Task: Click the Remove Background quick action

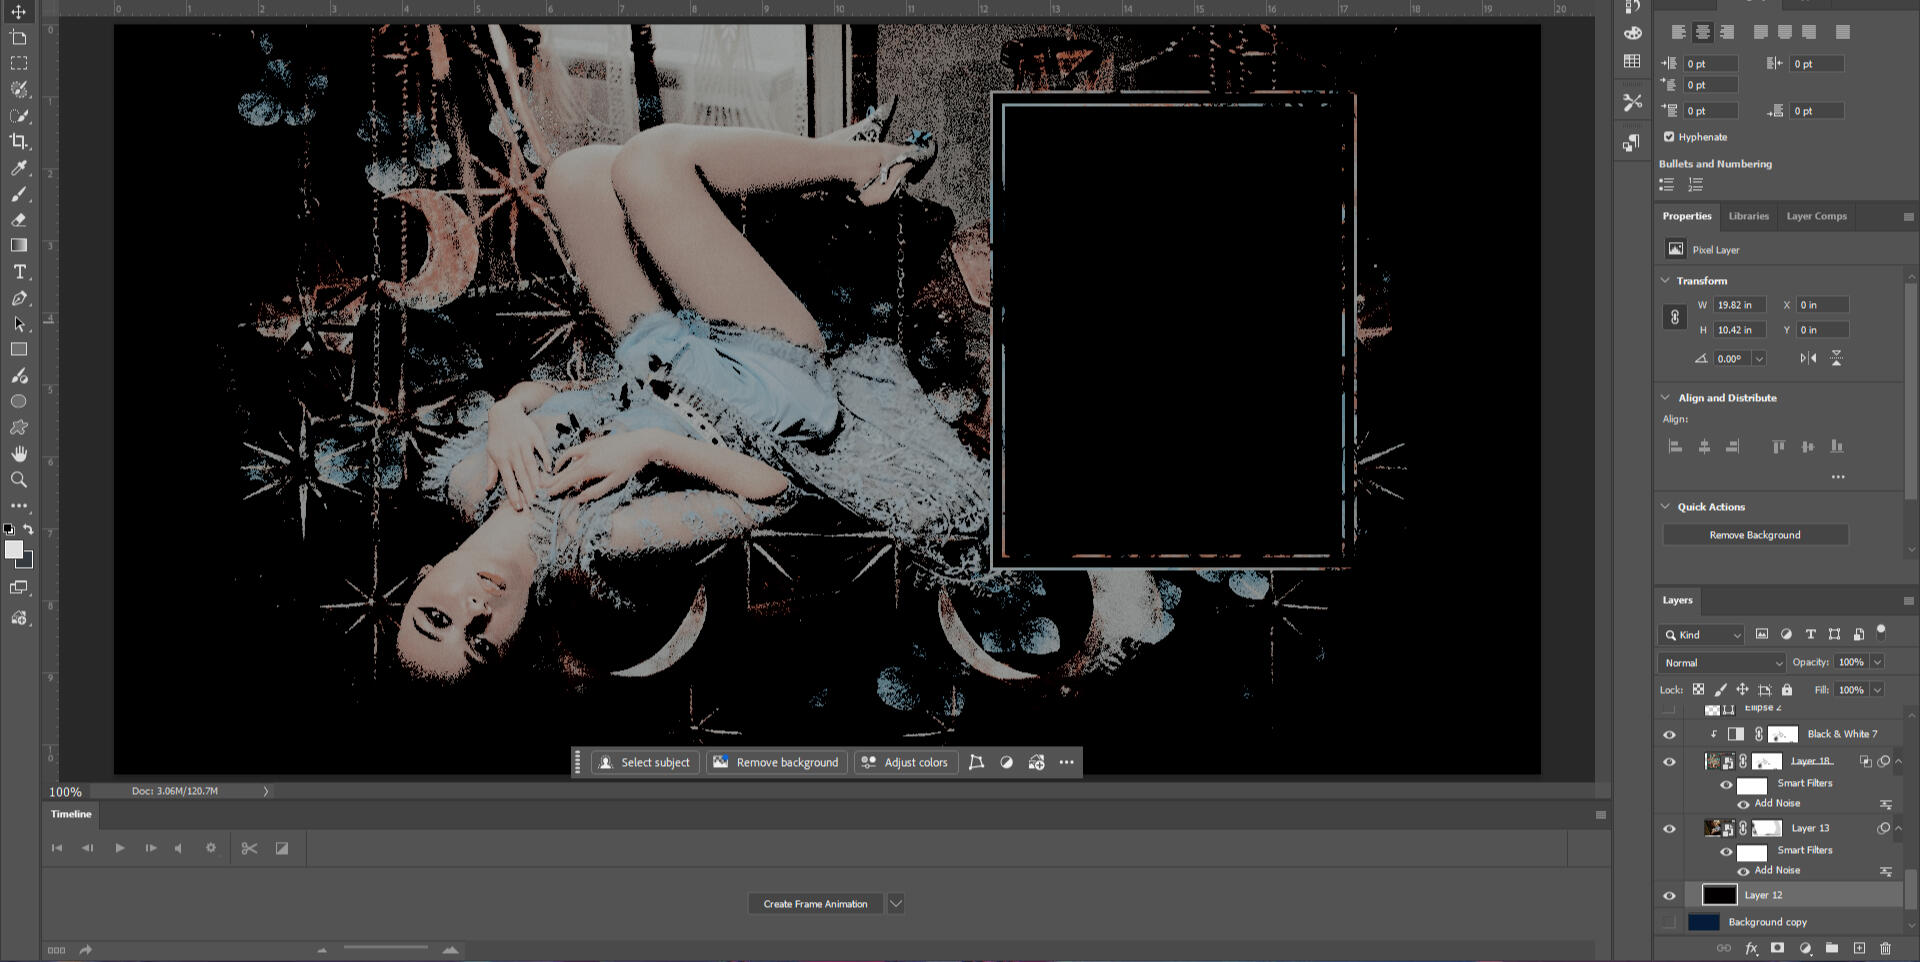Action: point(1755,535)
